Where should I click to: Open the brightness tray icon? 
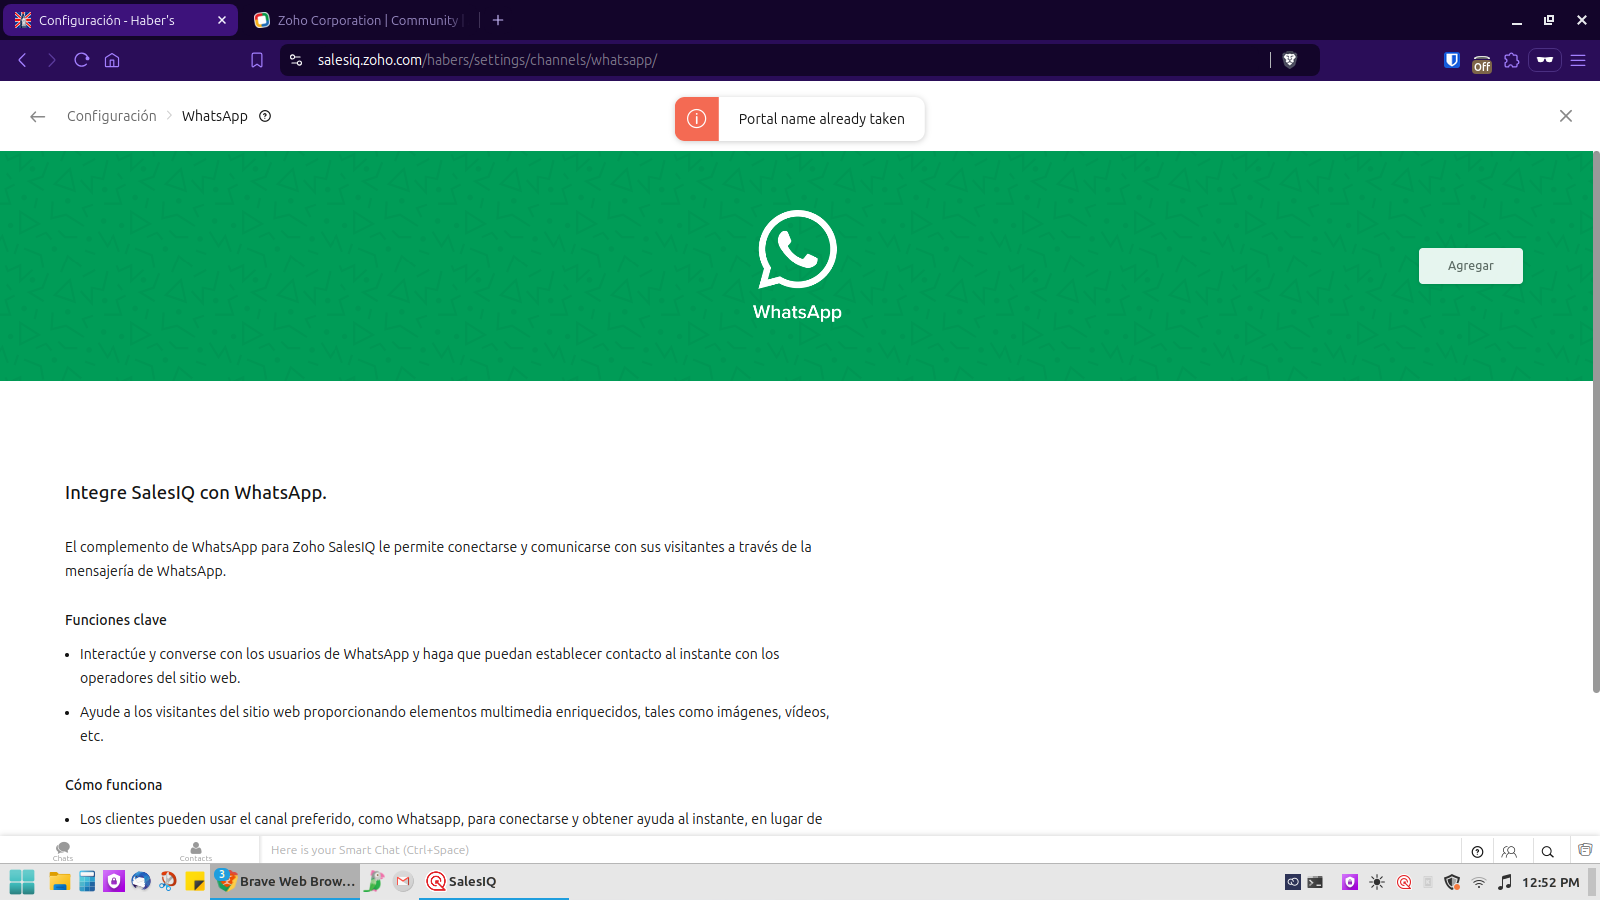(x=1377, y=882)
